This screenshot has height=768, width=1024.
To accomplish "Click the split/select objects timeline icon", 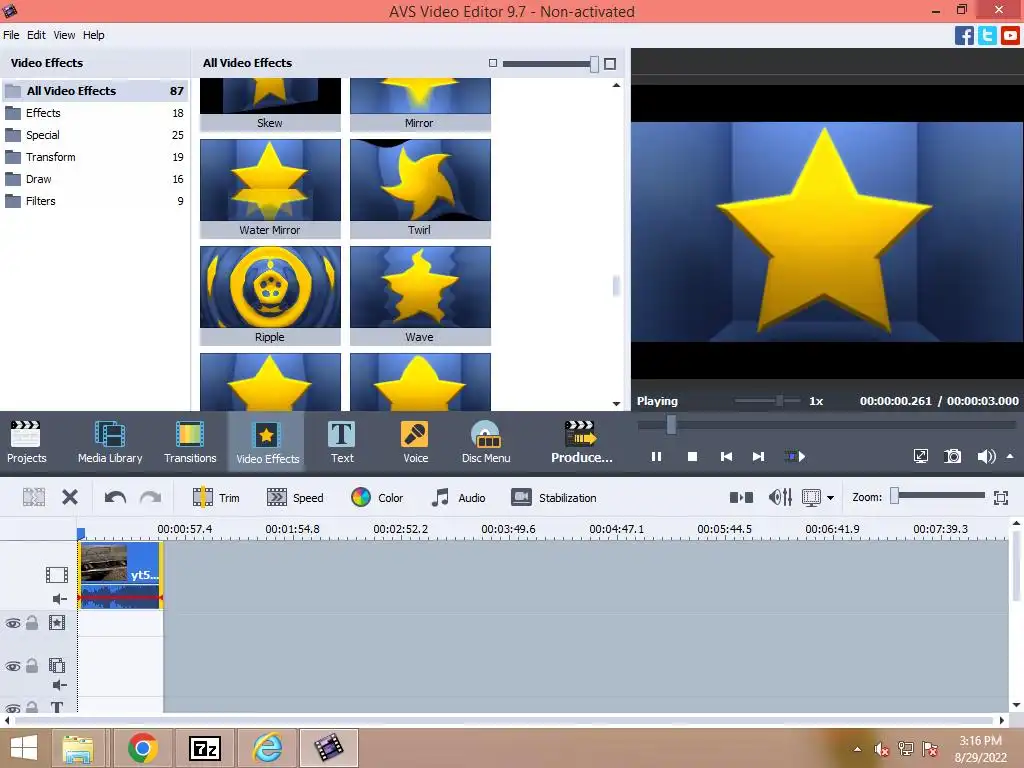I will click(34, 498).
